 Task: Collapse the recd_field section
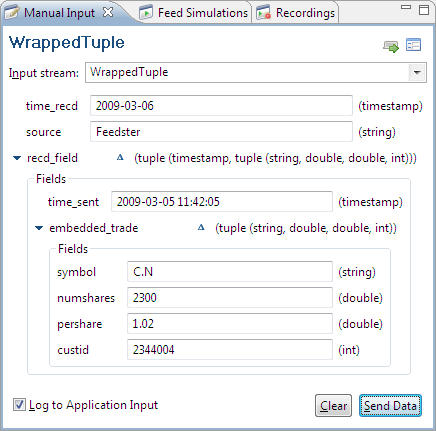click(x=17, y=158)
